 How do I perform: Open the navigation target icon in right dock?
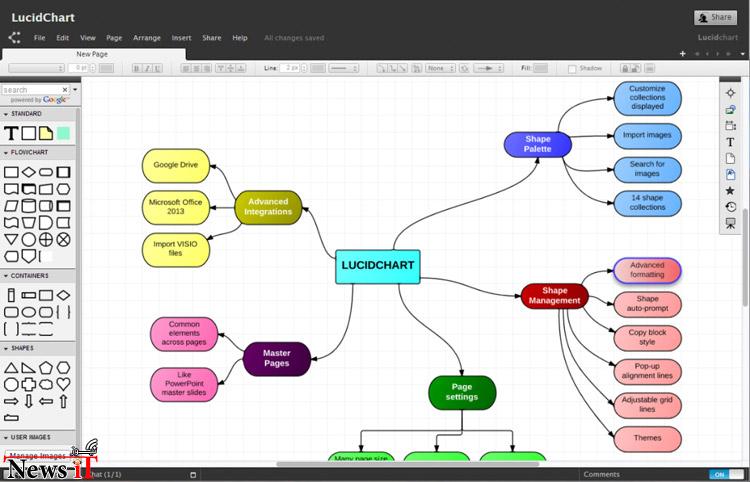730,93
